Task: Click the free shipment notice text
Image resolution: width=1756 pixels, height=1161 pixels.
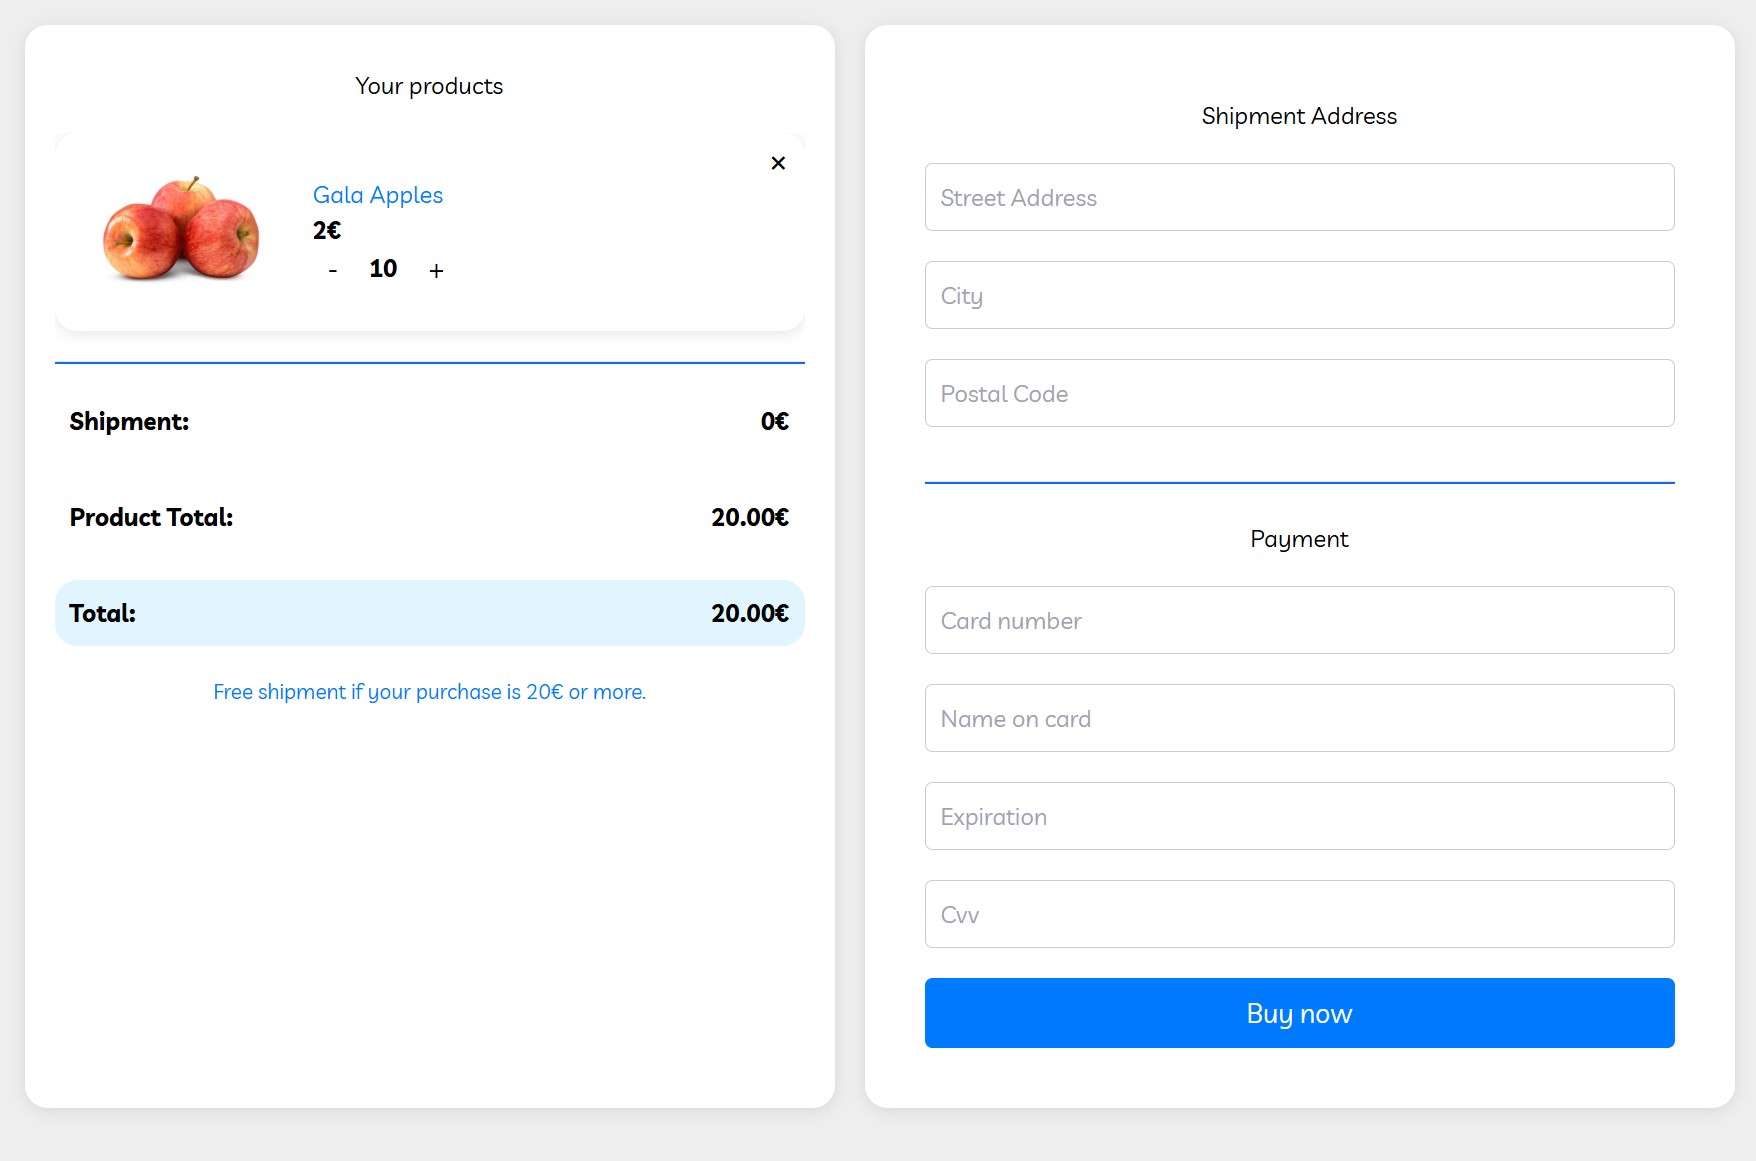Action: coord(429,692)
